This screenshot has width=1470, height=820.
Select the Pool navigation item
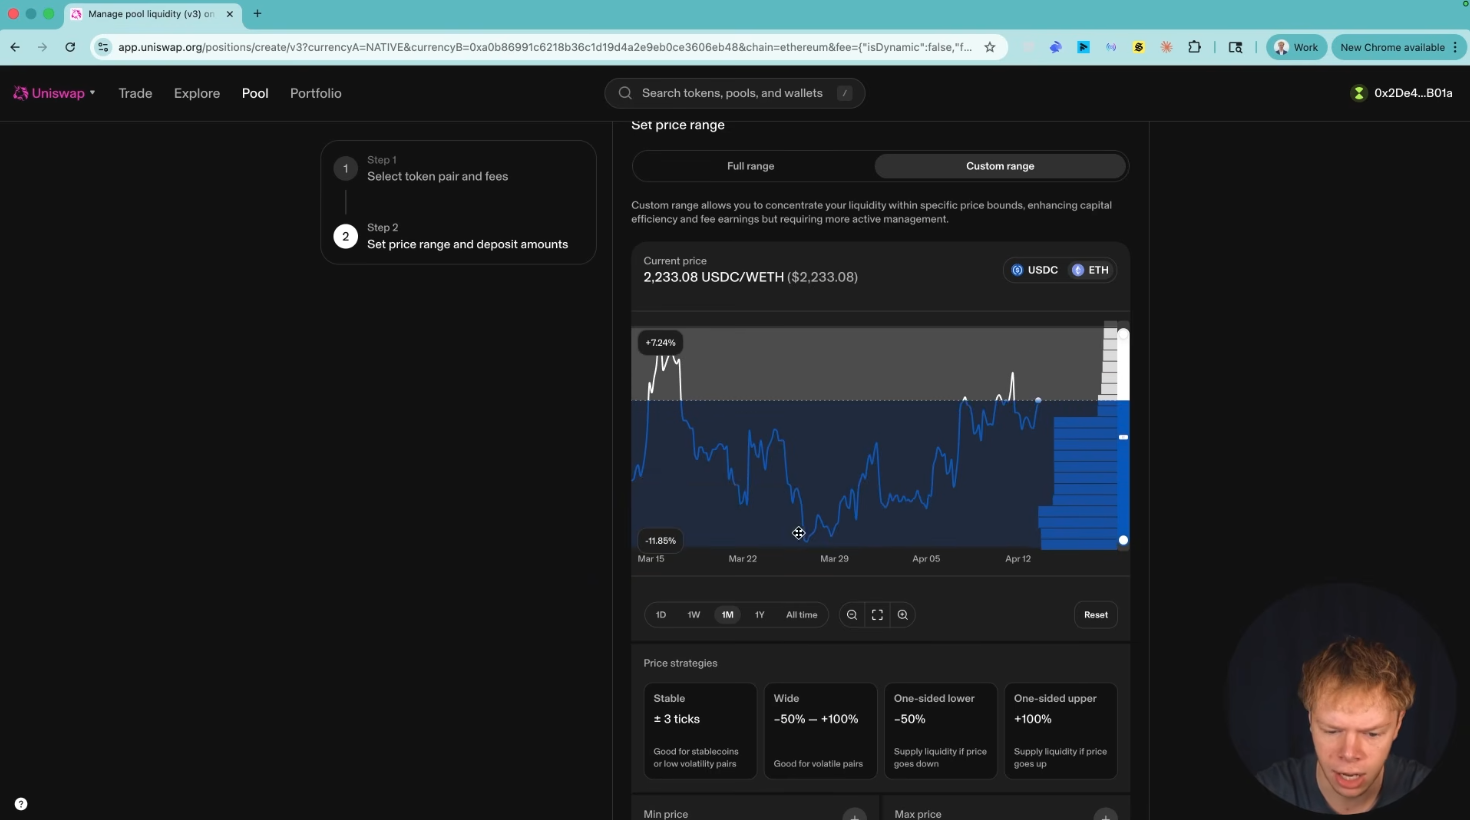(255, 93)
